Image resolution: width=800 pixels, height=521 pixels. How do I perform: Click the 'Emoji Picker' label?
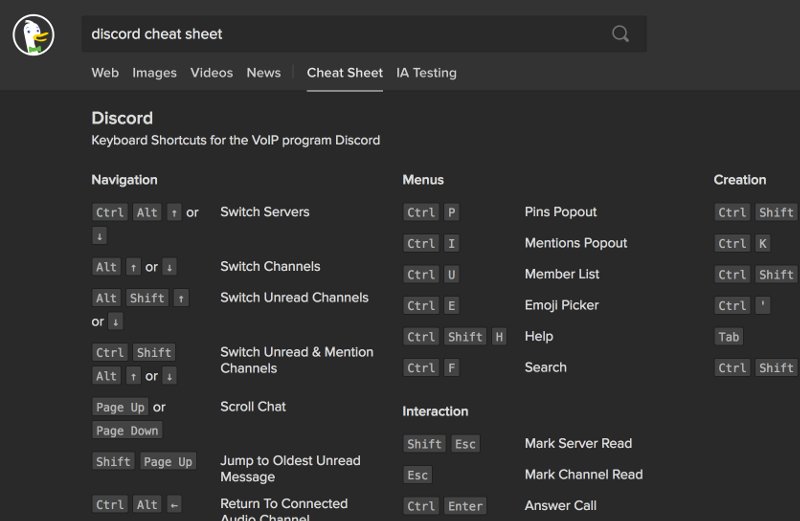click(562, 305)
